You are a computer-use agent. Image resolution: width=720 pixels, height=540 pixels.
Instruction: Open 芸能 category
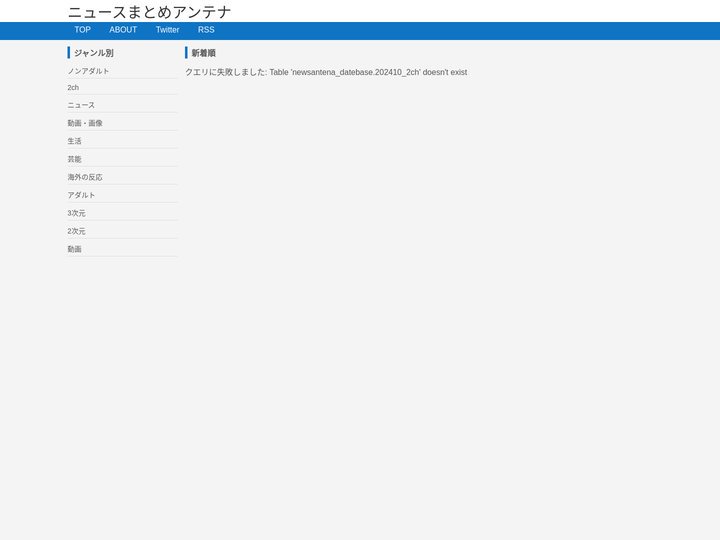74,159
